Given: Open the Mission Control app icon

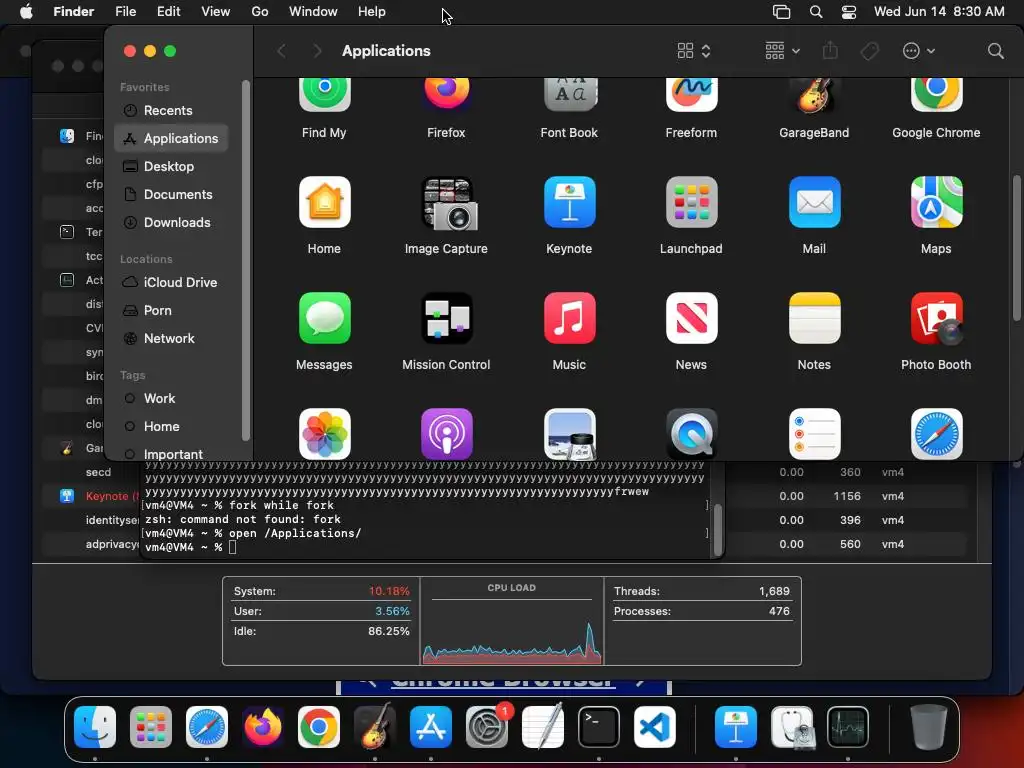Looking at the screenshot, I should pyautogui.click(x=447, y=318).
